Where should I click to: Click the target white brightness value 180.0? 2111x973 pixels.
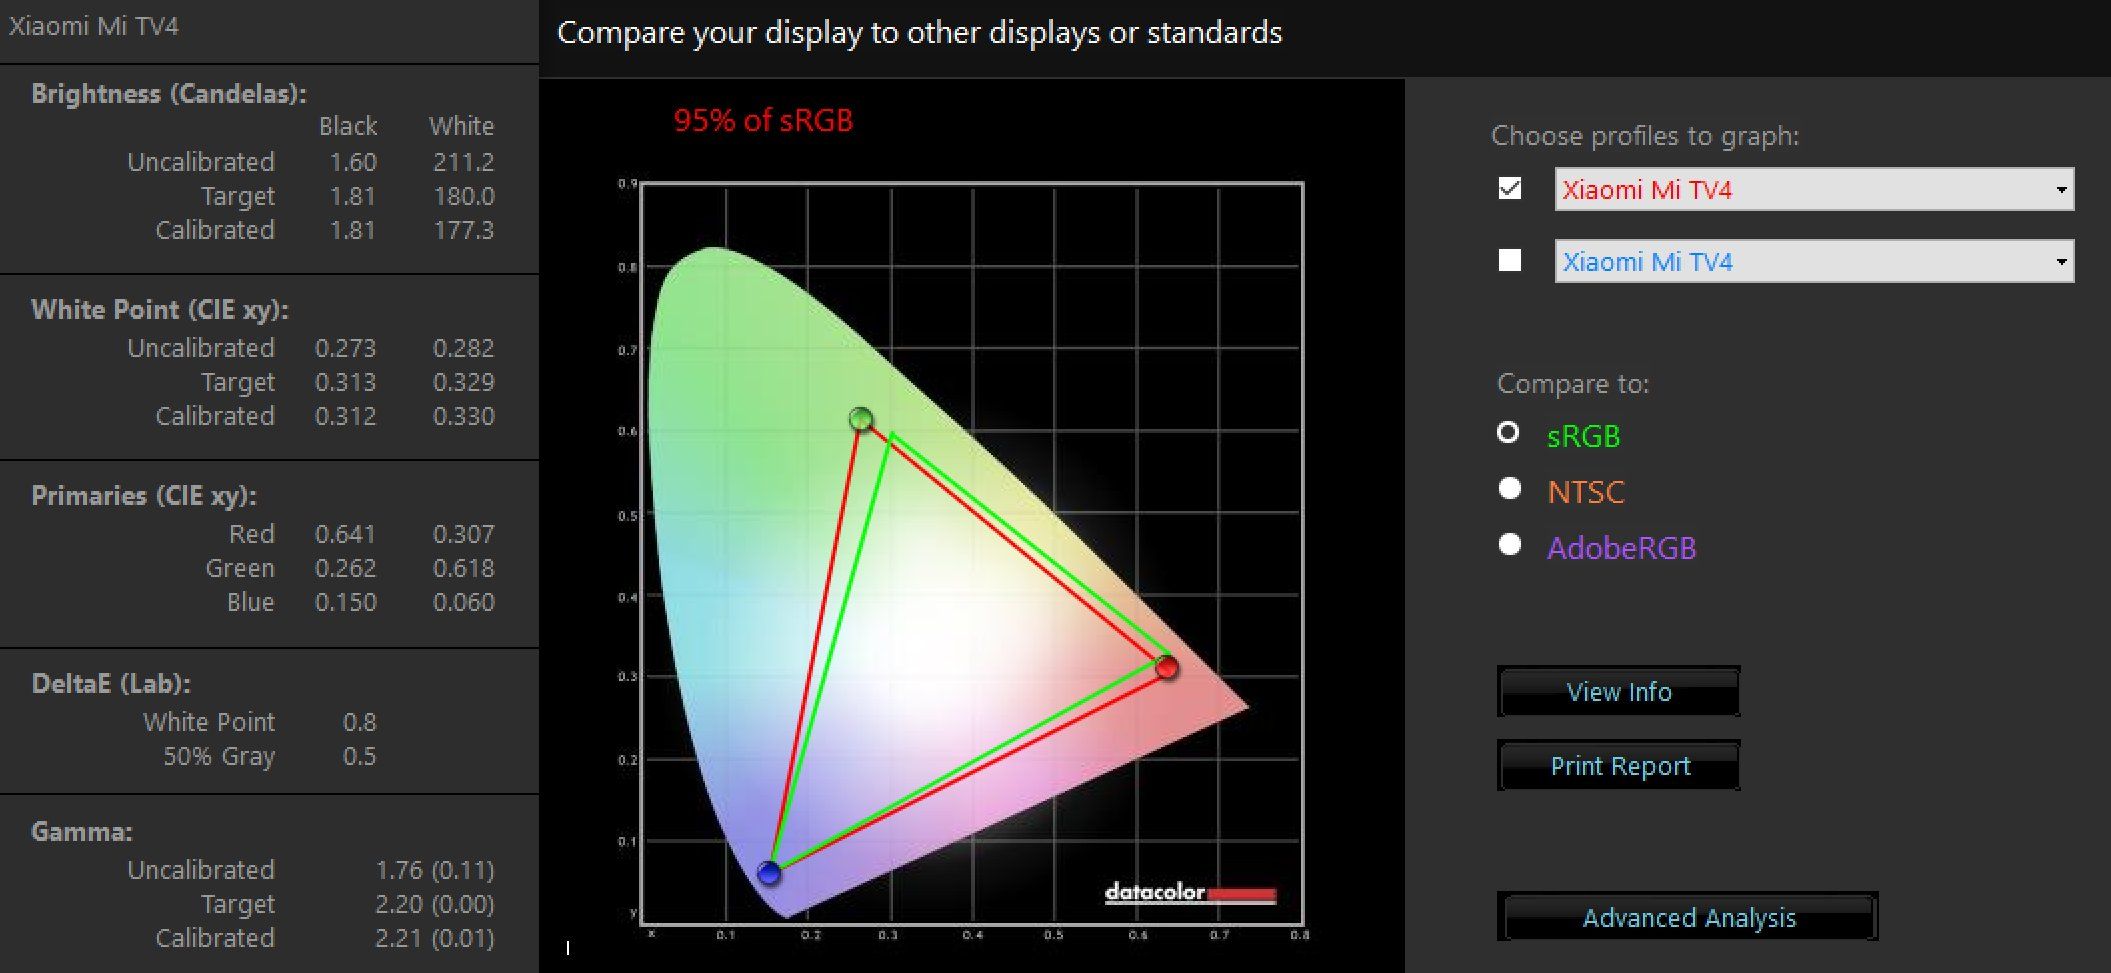(463, 196)
